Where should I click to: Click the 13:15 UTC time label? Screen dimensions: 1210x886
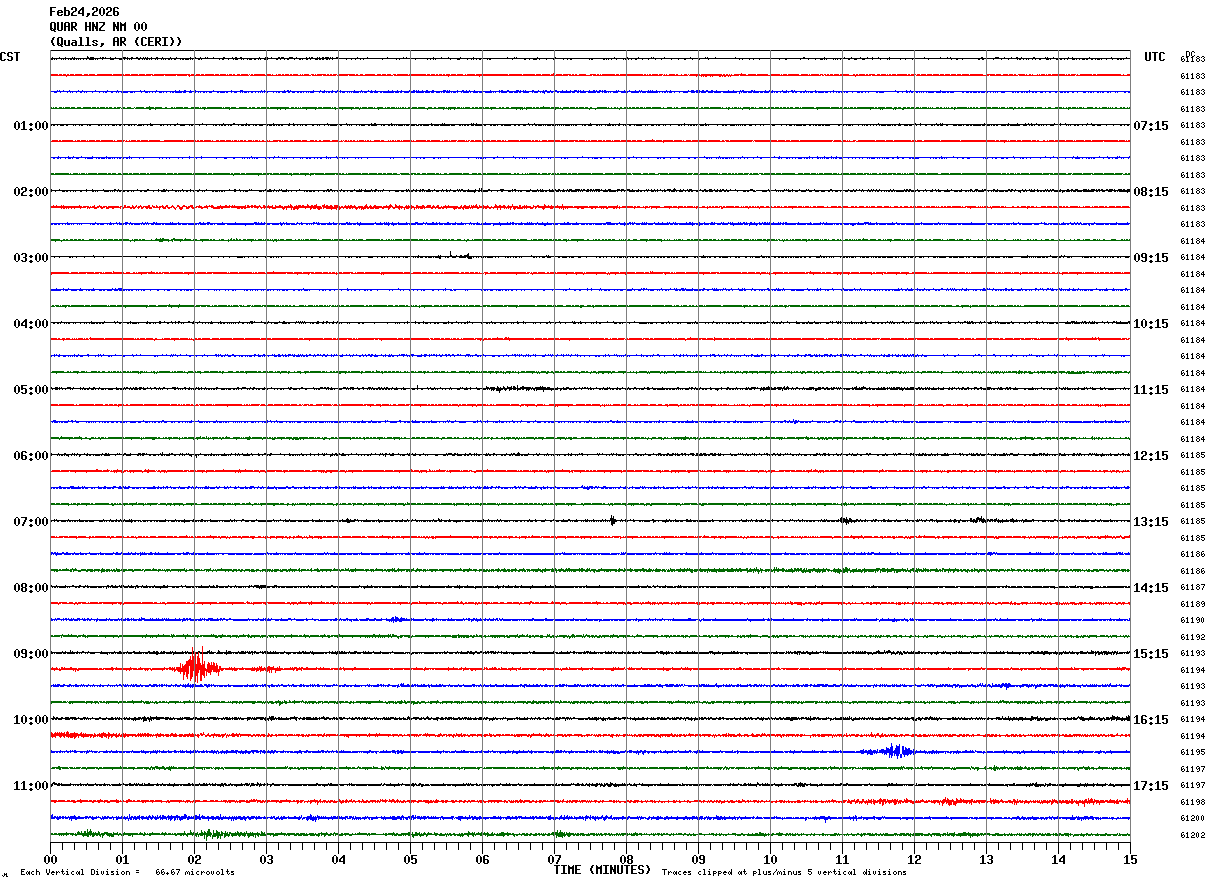1150,522
